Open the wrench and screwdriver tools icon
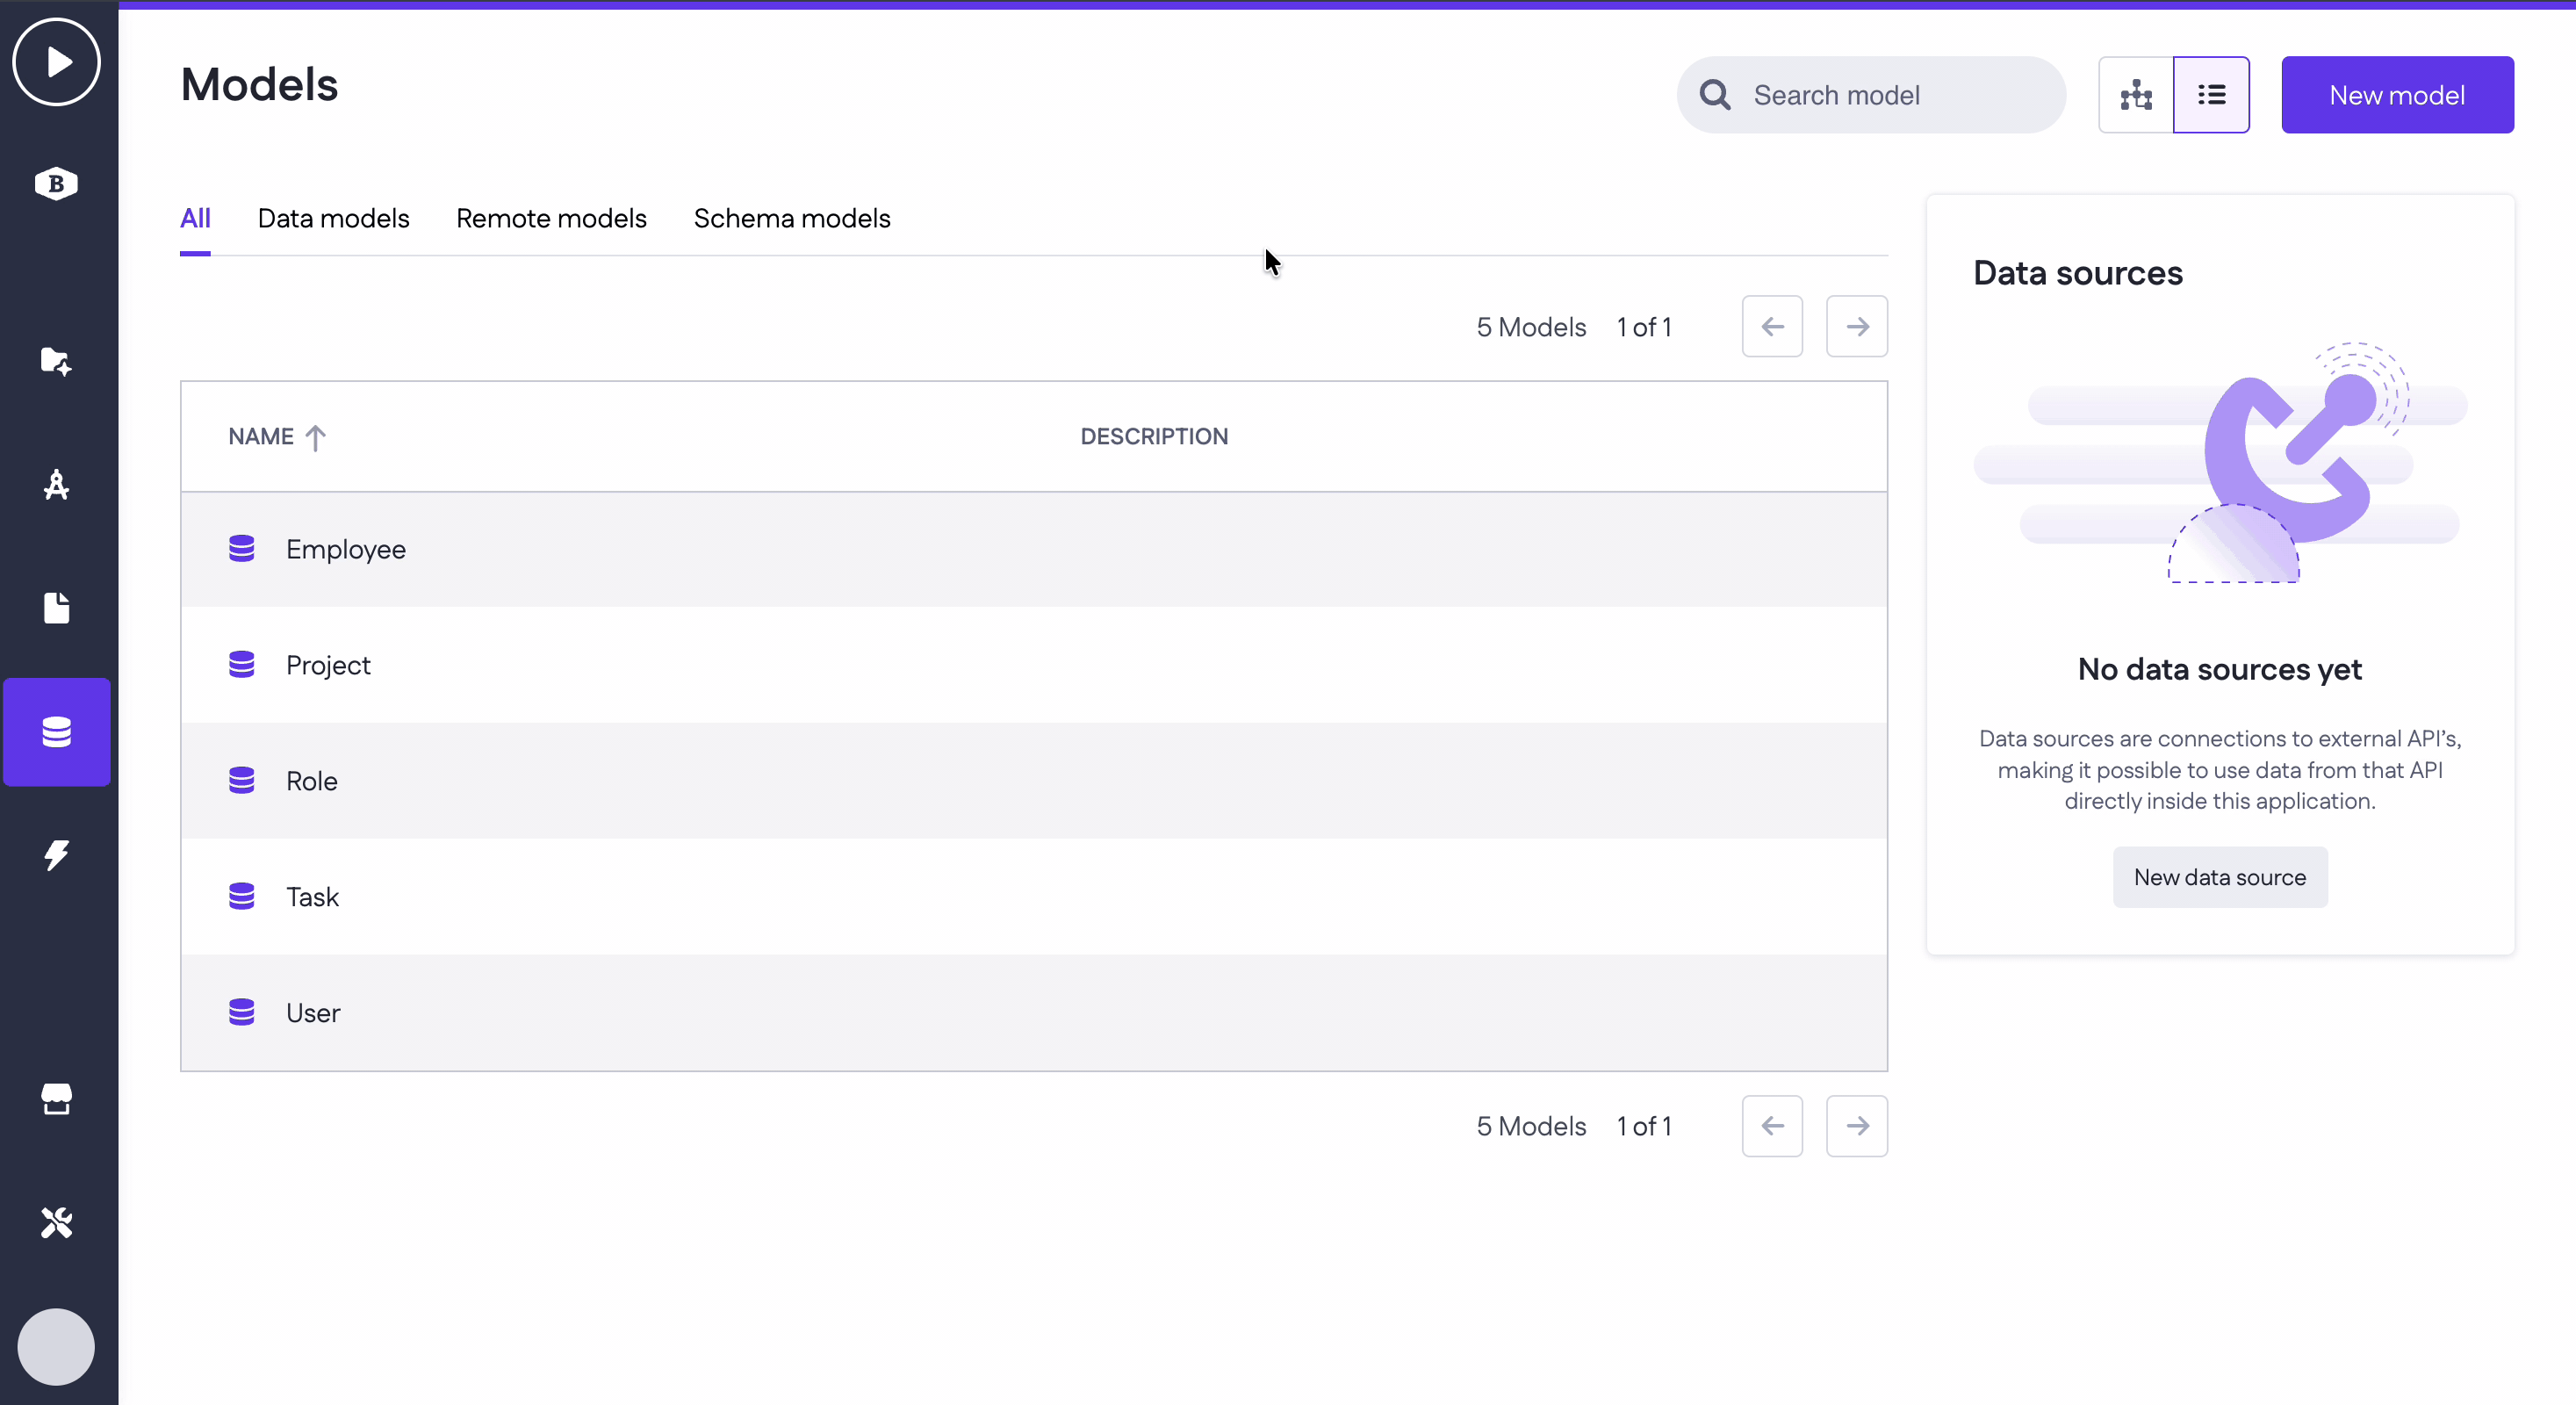This screenshot has height=1405, width=2576. click(x=57, y=1222)
